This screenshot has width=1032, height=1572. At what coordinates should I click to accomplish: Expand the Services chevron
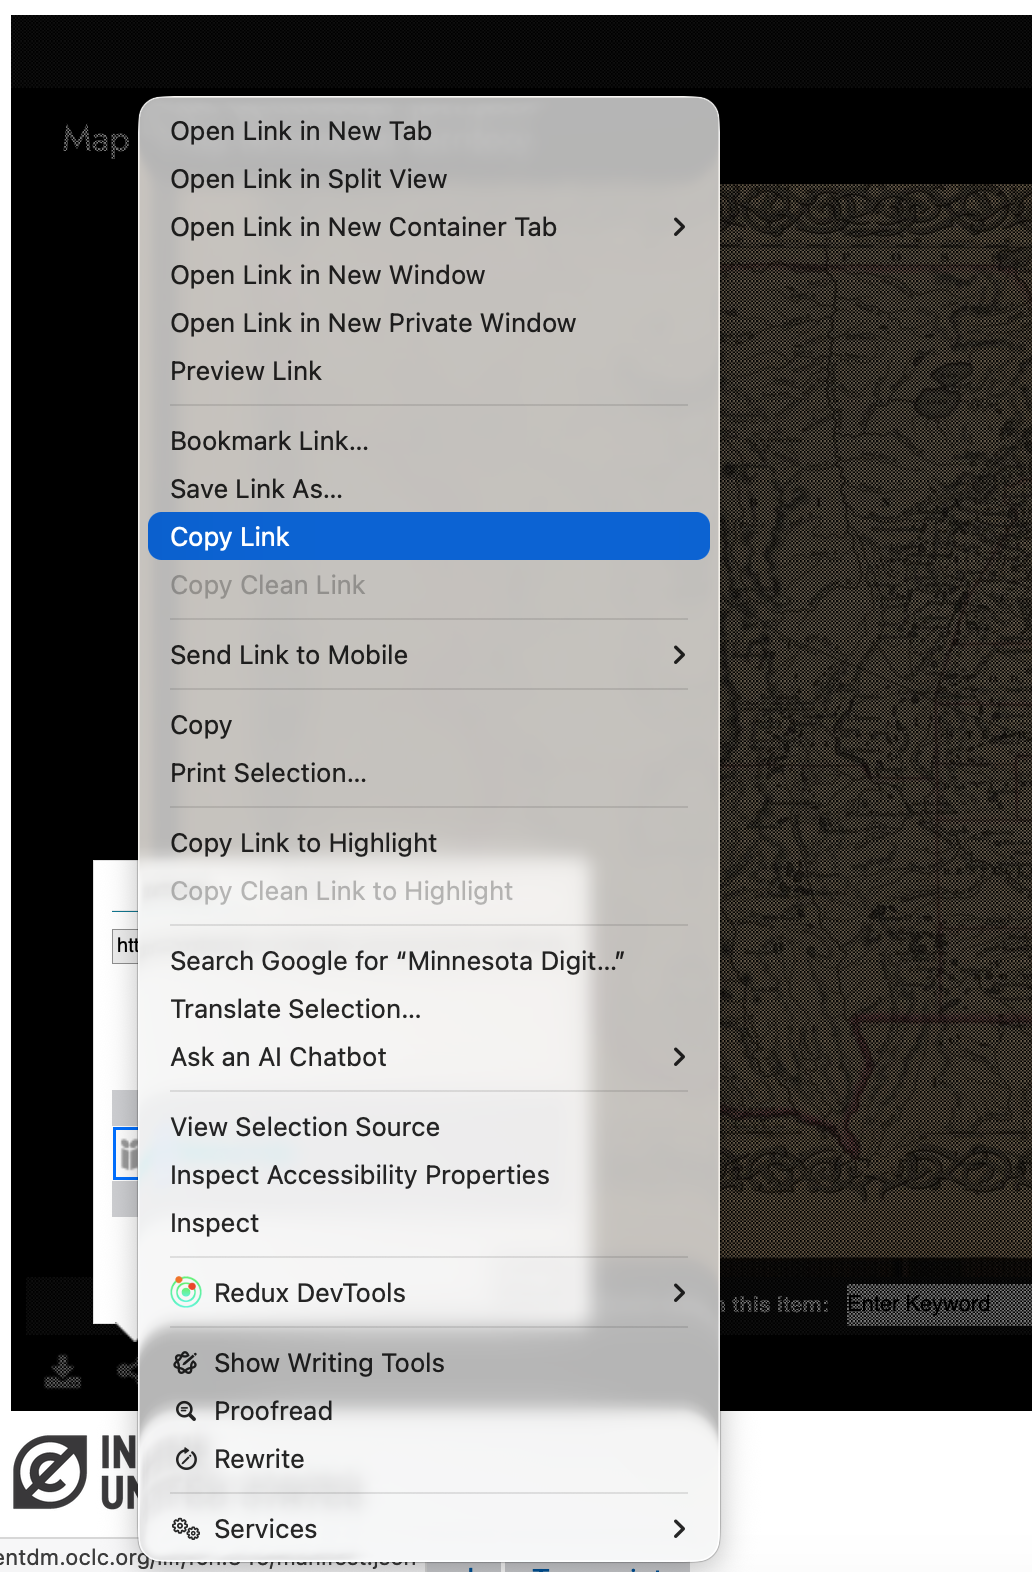point(679,1529)
